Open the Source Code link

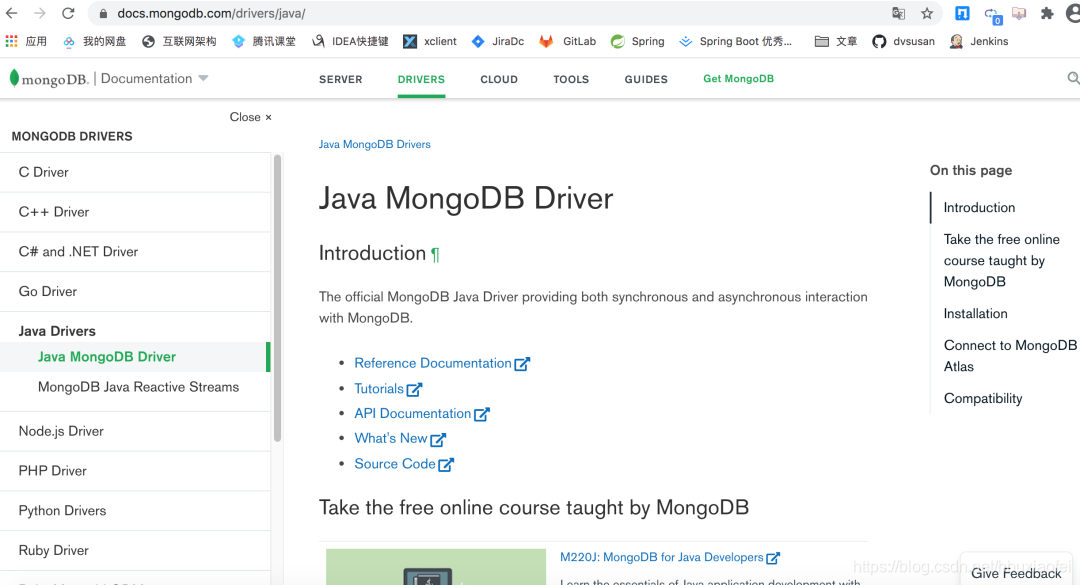pyautogui.click(x=395, y=464)
